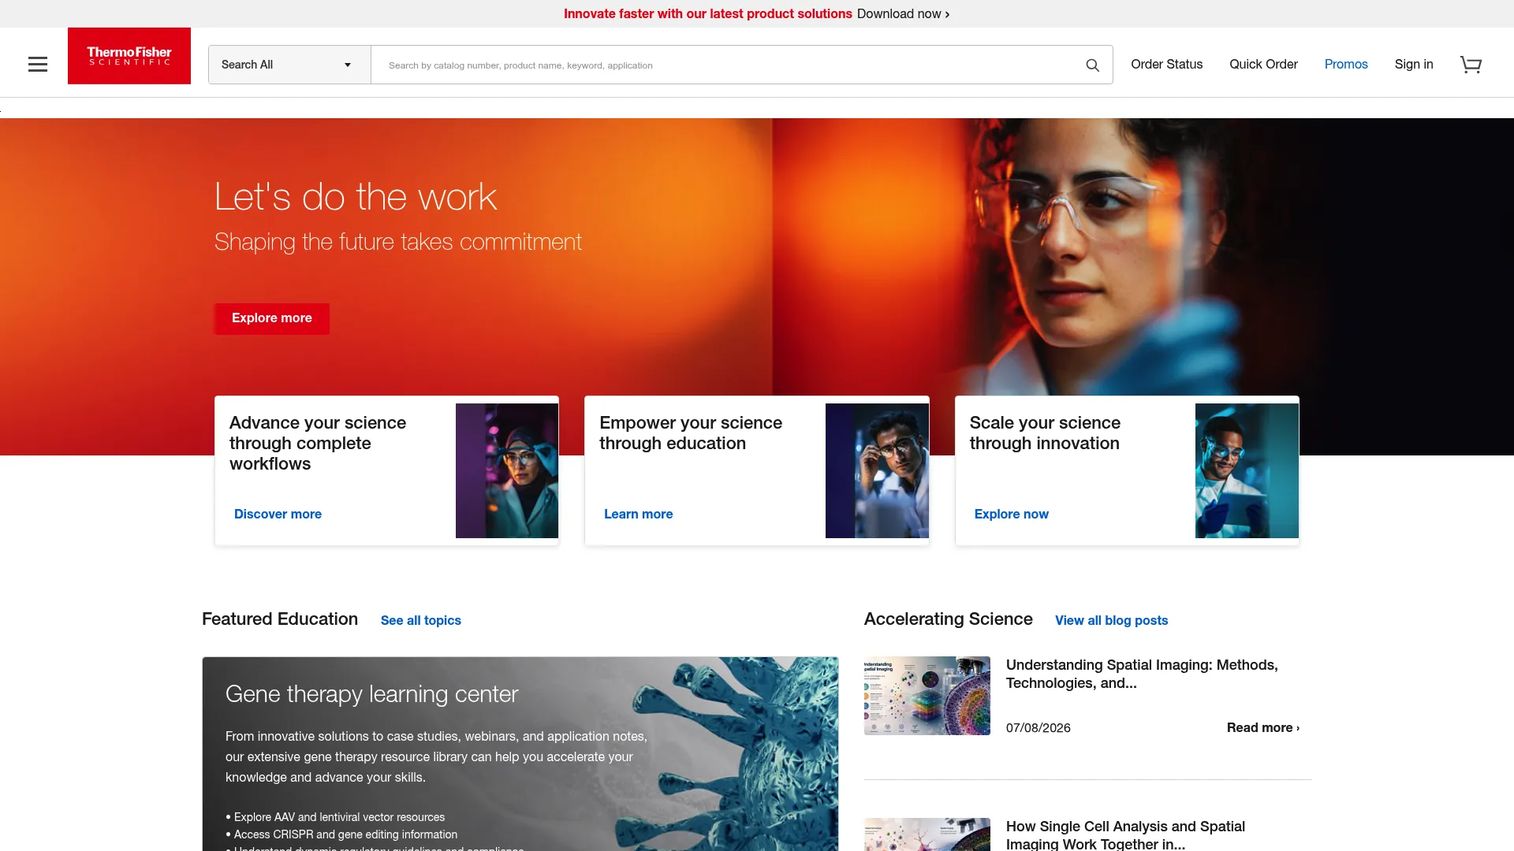Open How Single Cell Analysis article title
Image resolution: width=1514 pixels, height=851 pixels.
[1125, 835]
